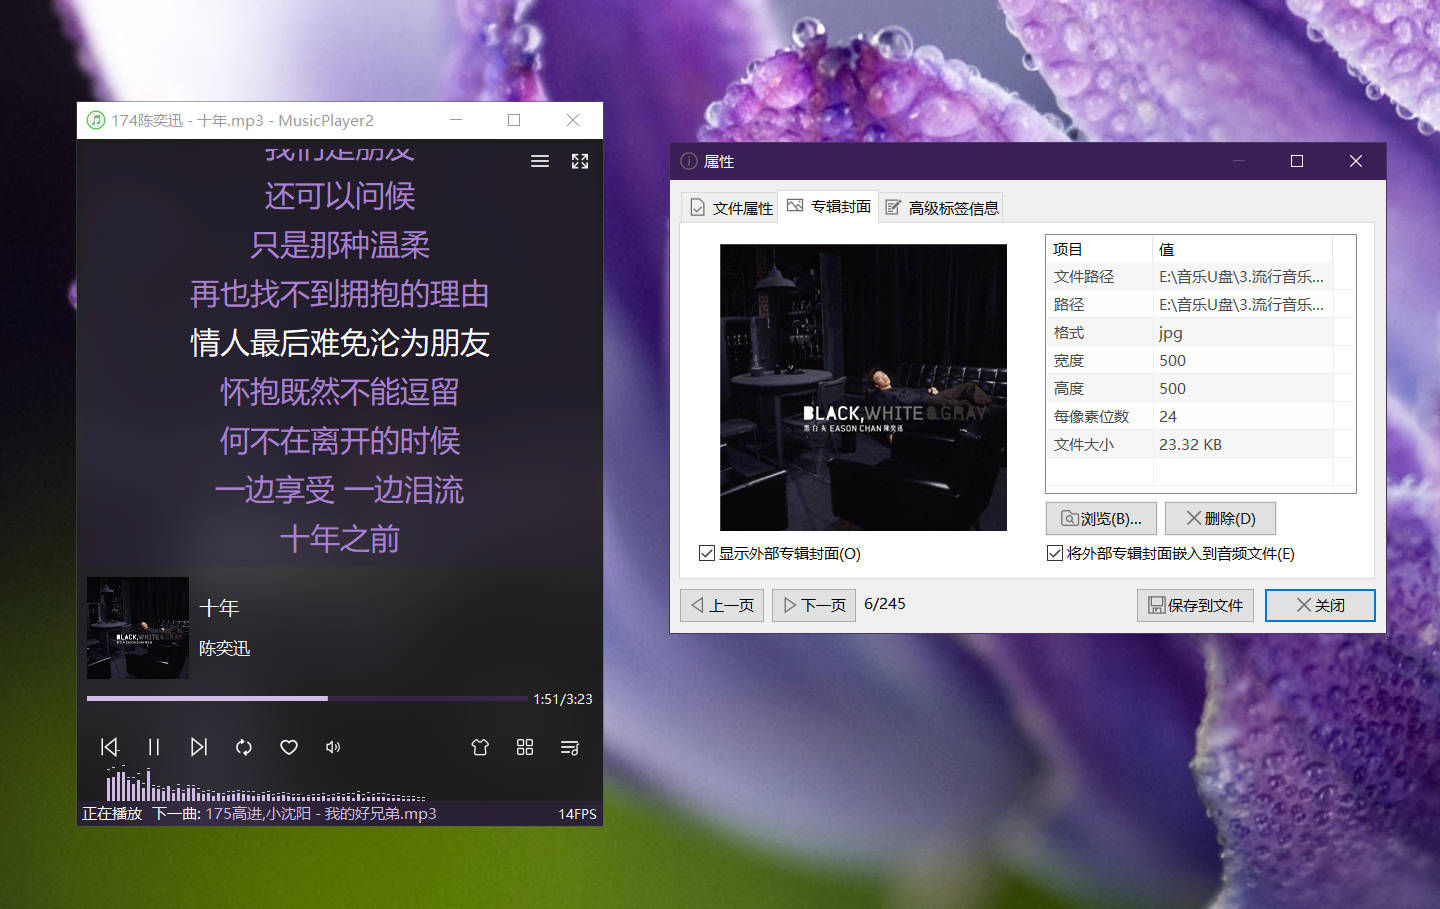Click lyric line 还可以问候
Image resolution: width=1440 pixels, height=909 pixels.
340,196
